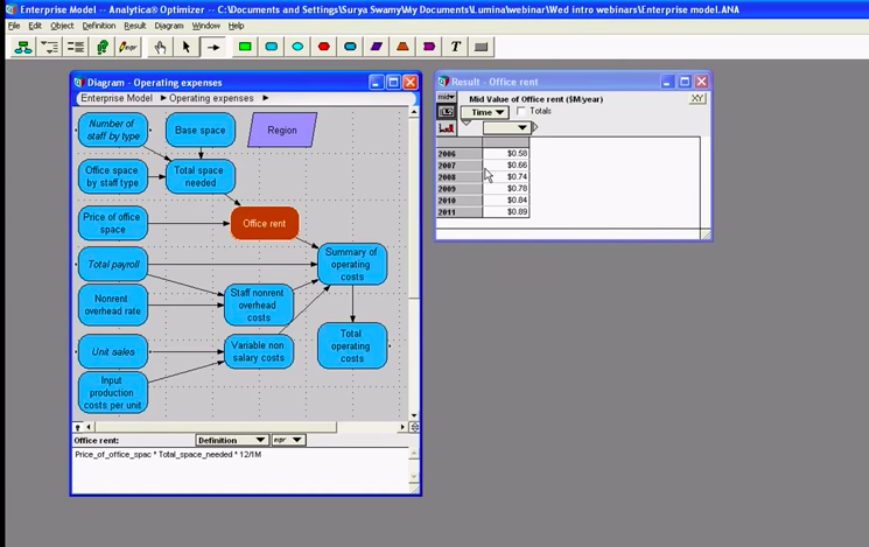The width and height of the screenshot is (869, 547).
Task: Go to Enterprise Model breadcrumb
Action: pos(116,98)
